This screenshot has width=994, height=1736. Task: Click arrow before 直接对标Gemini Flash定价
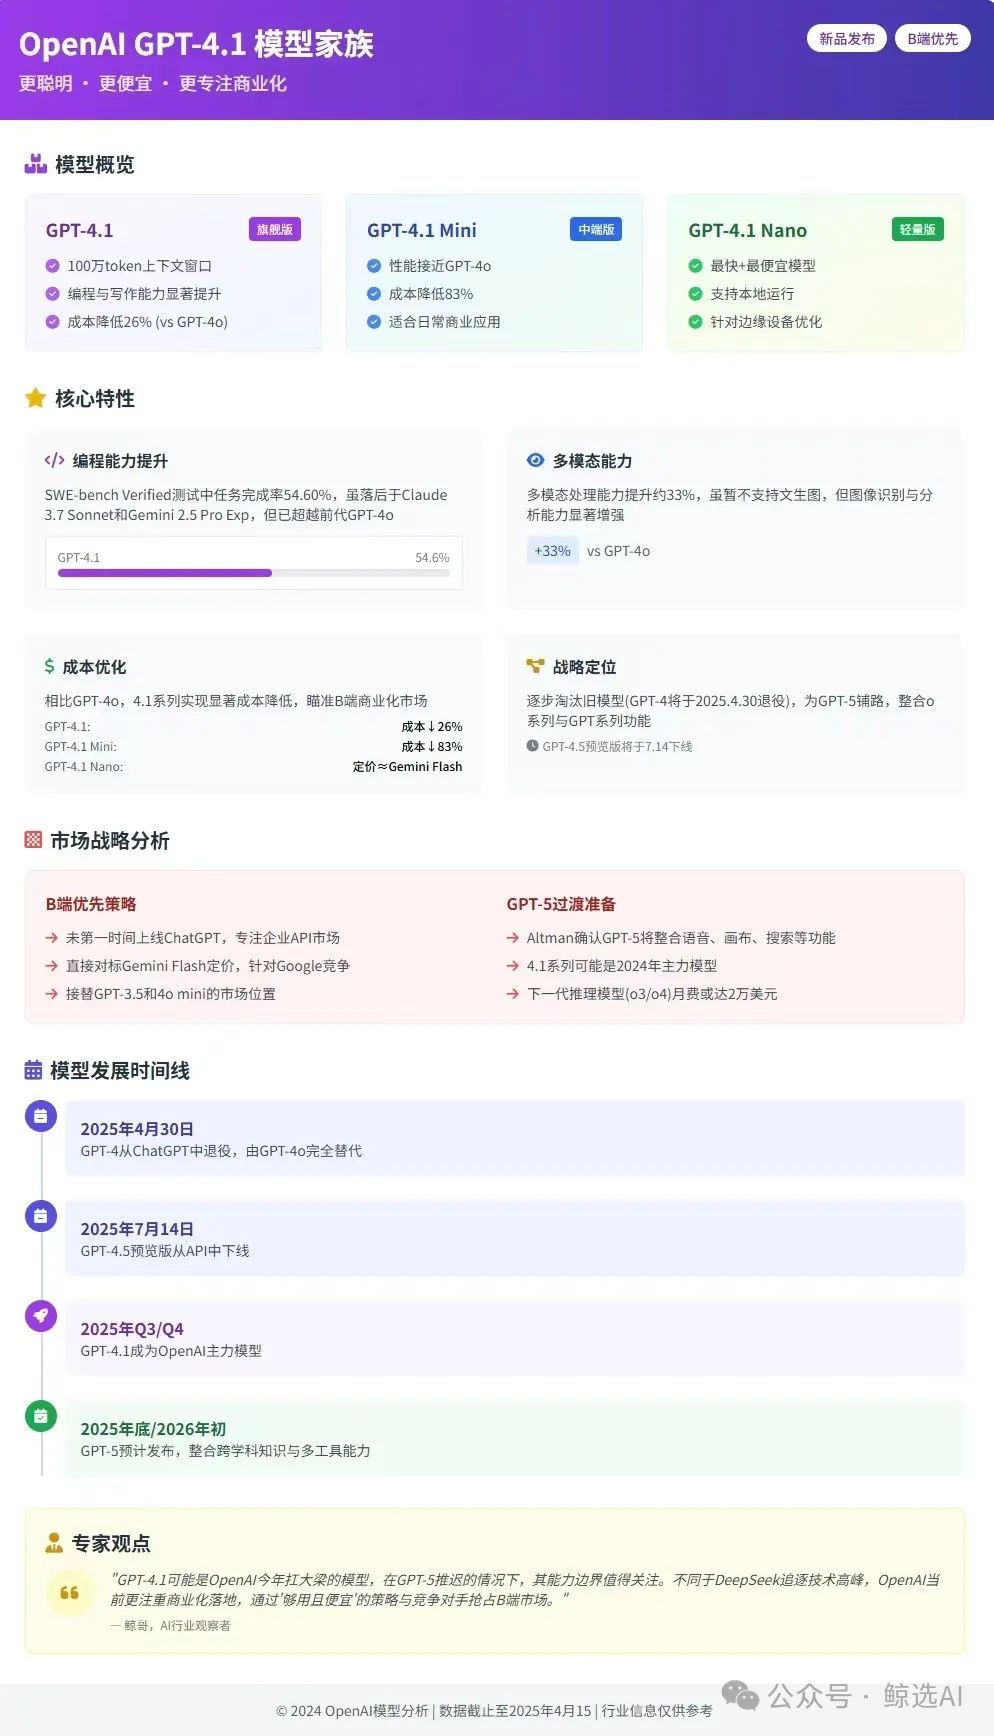tap(51, 966)
